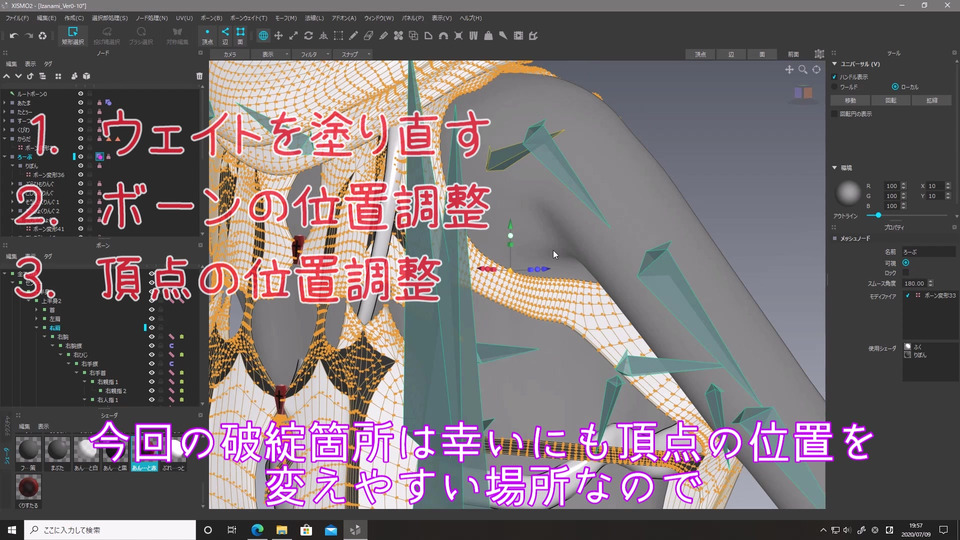Viewport: 960px width, 540px height.
Task: Click the redo arrow icon
Action: point(28,36)
